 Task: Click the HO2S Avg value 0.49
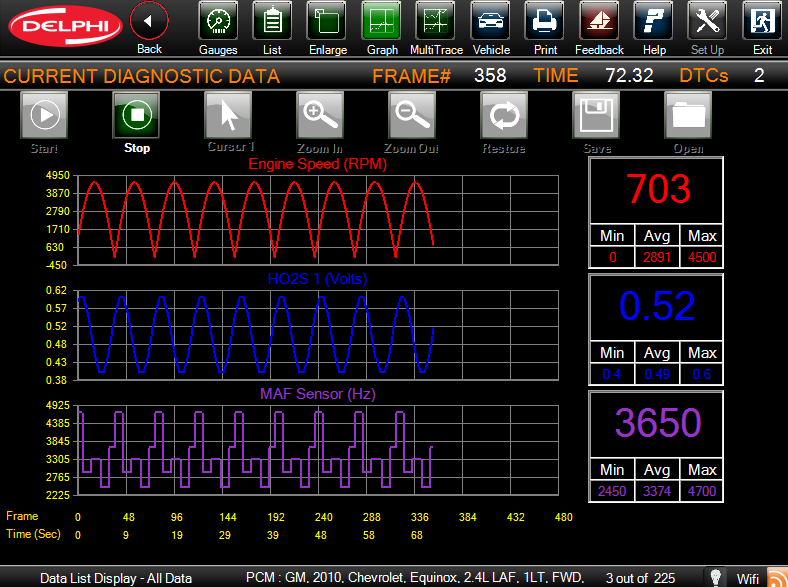(657, 374)
